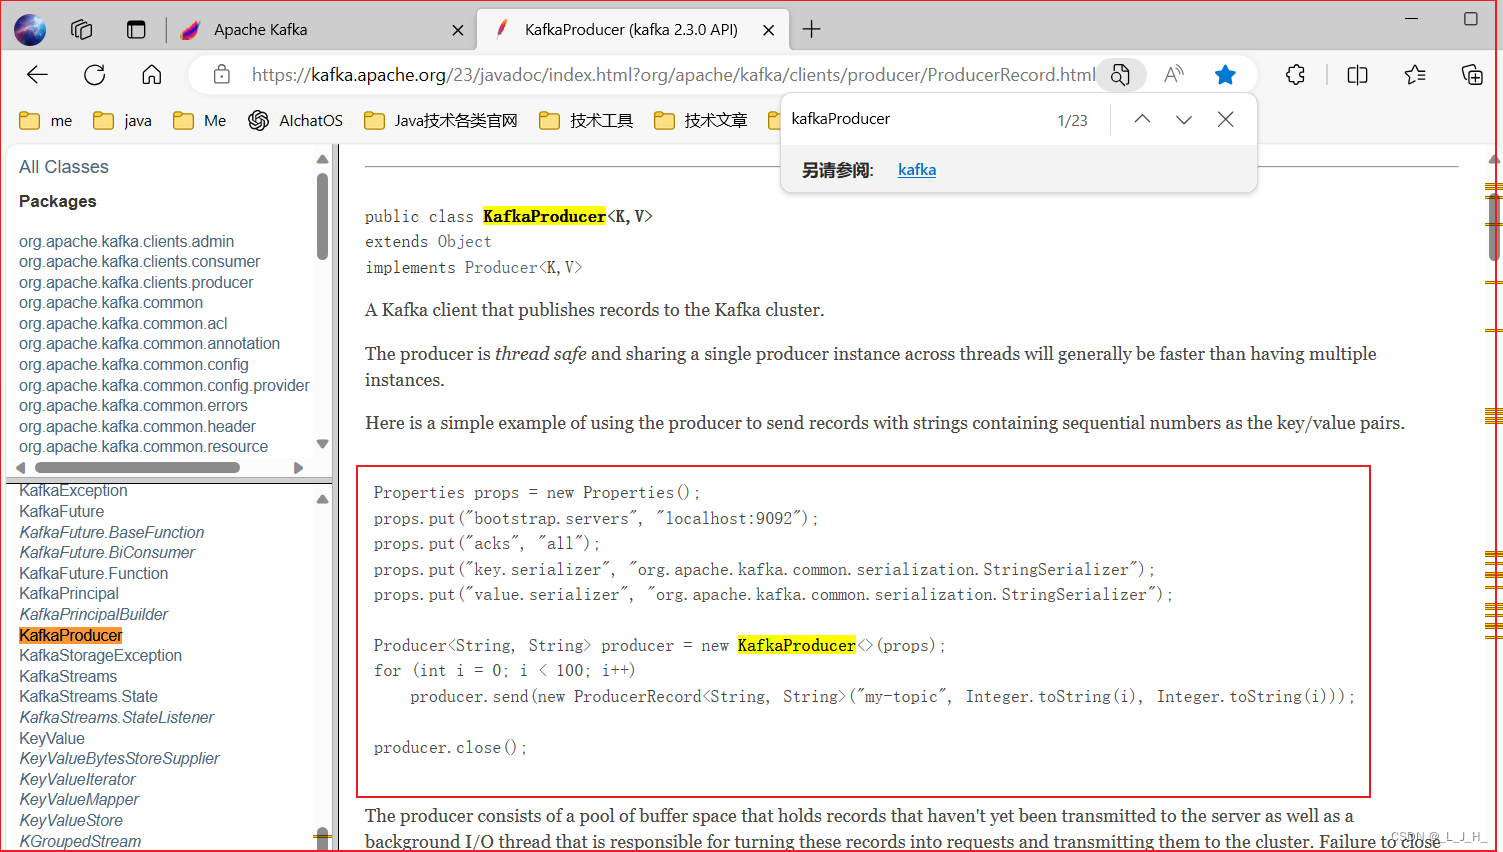The width and height of the screenshot is (1503, 852).
Task: Open the 'me' bookmarks folder
Action: [46, 121]
